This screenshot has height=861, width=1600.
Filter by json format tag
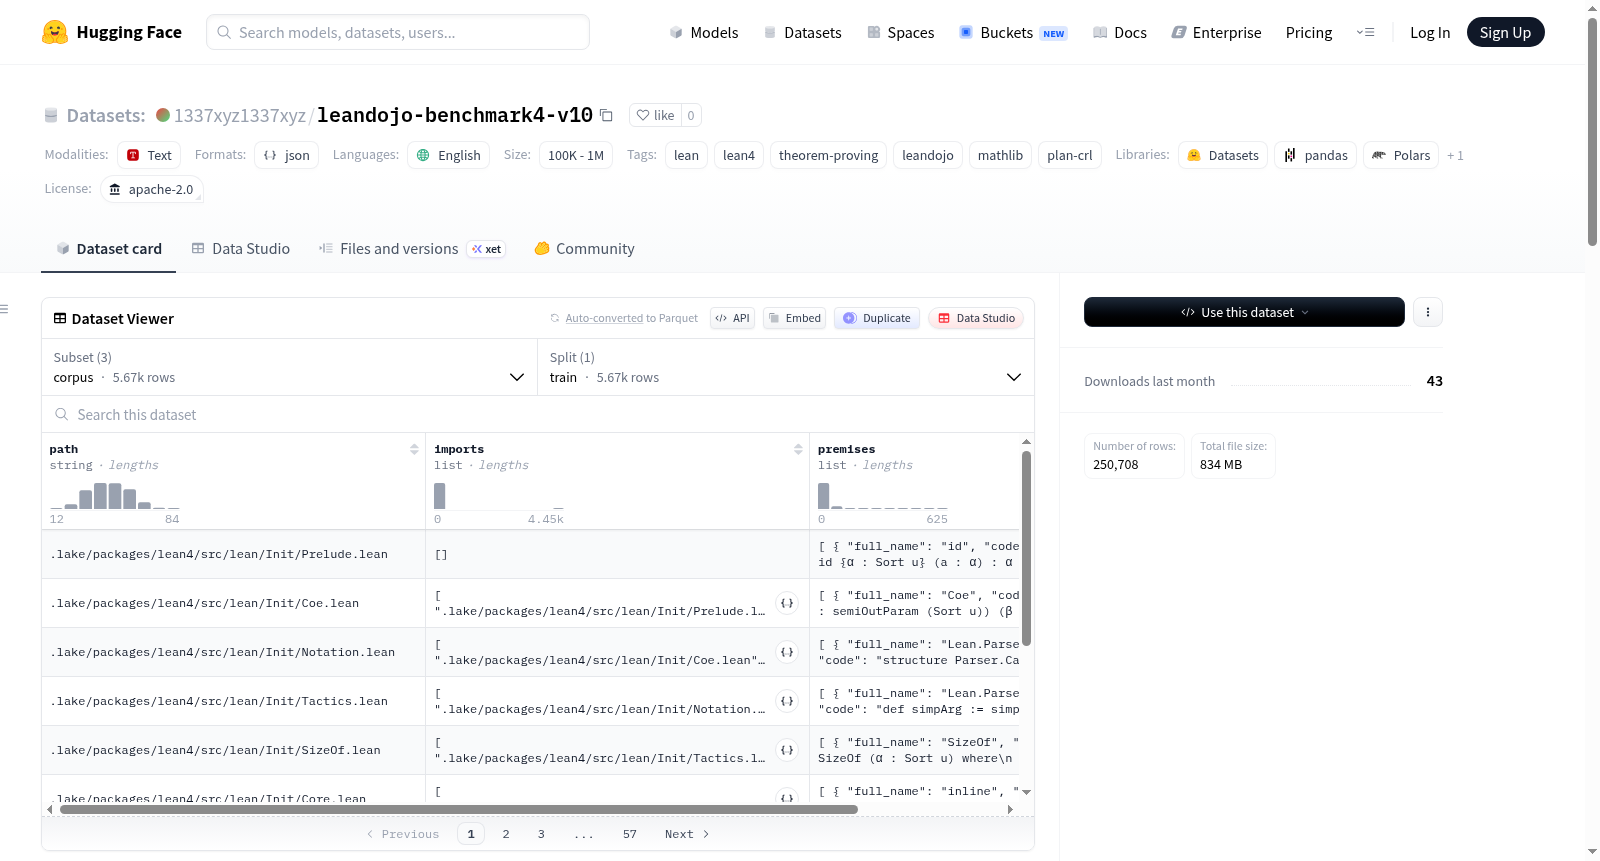coord(286,155)
